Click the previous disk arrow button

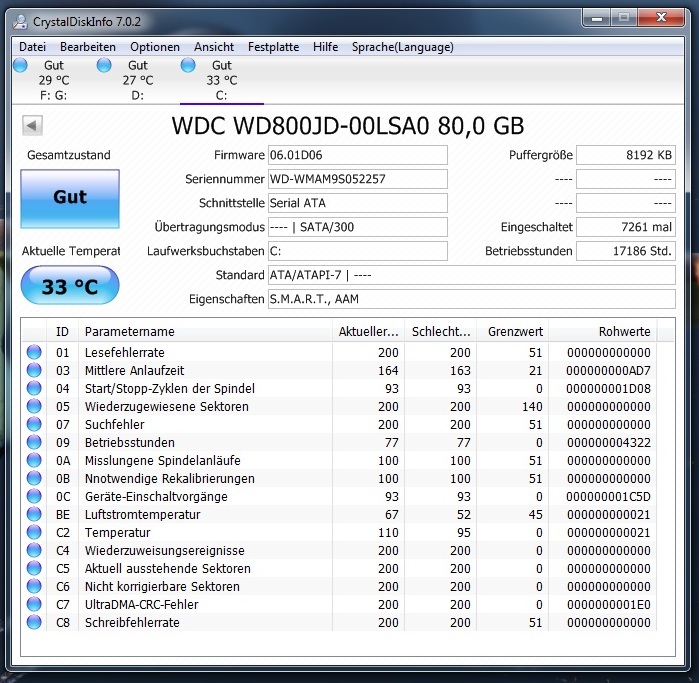click(x=32, y=125)
